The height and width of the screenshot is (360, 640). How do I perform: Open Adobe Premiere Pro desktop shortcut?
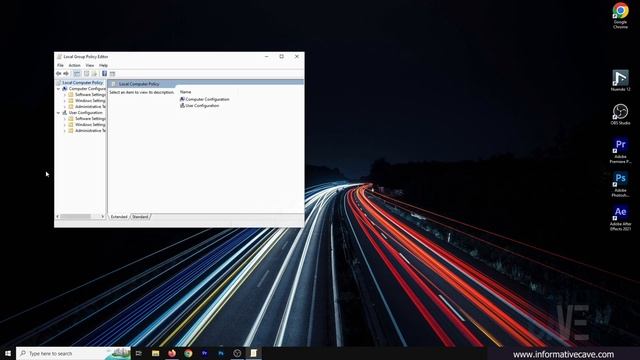[620, 150]
